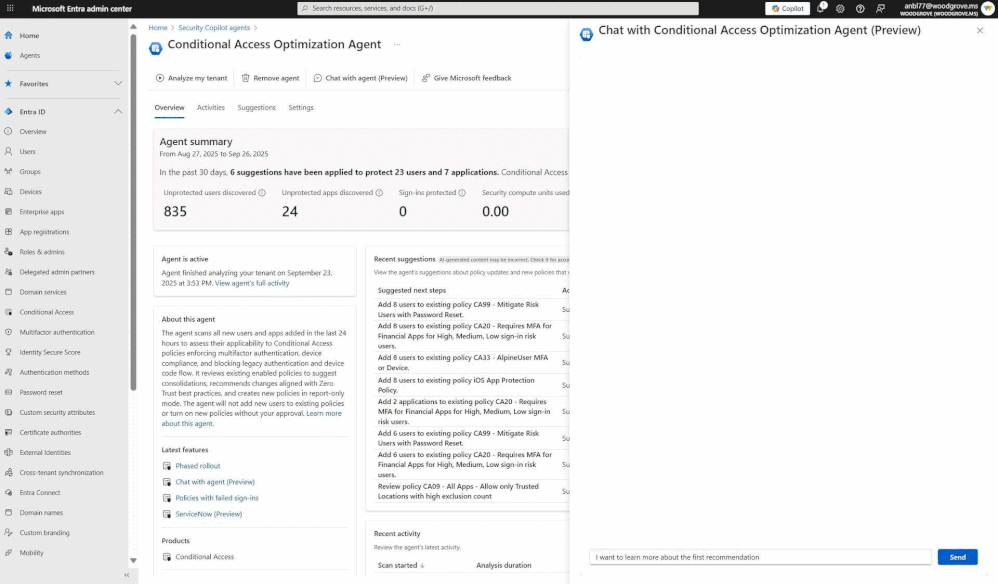Collapse the Entra ID section chevron

(118, 111)
